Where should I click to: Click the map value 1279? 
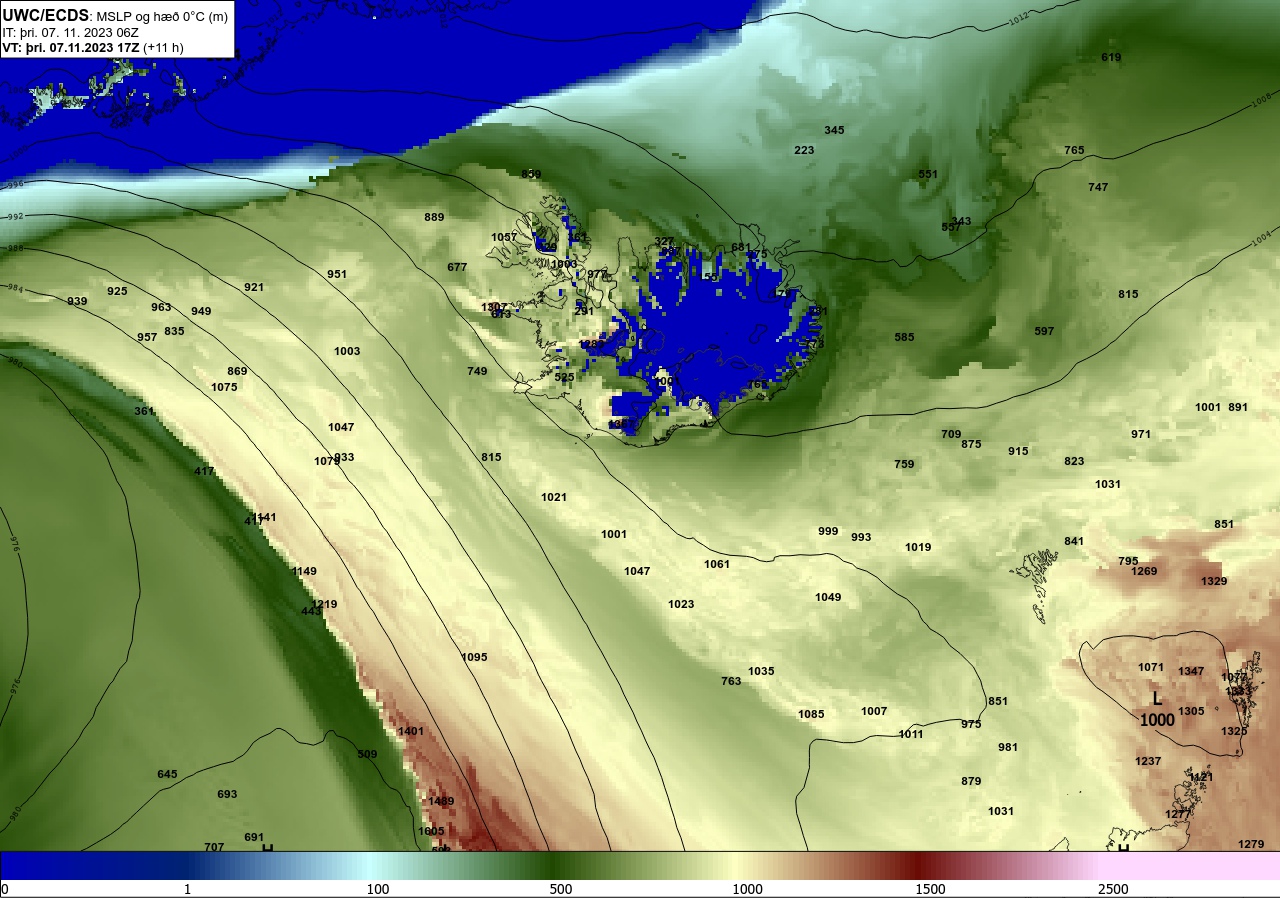point(1251,844)
